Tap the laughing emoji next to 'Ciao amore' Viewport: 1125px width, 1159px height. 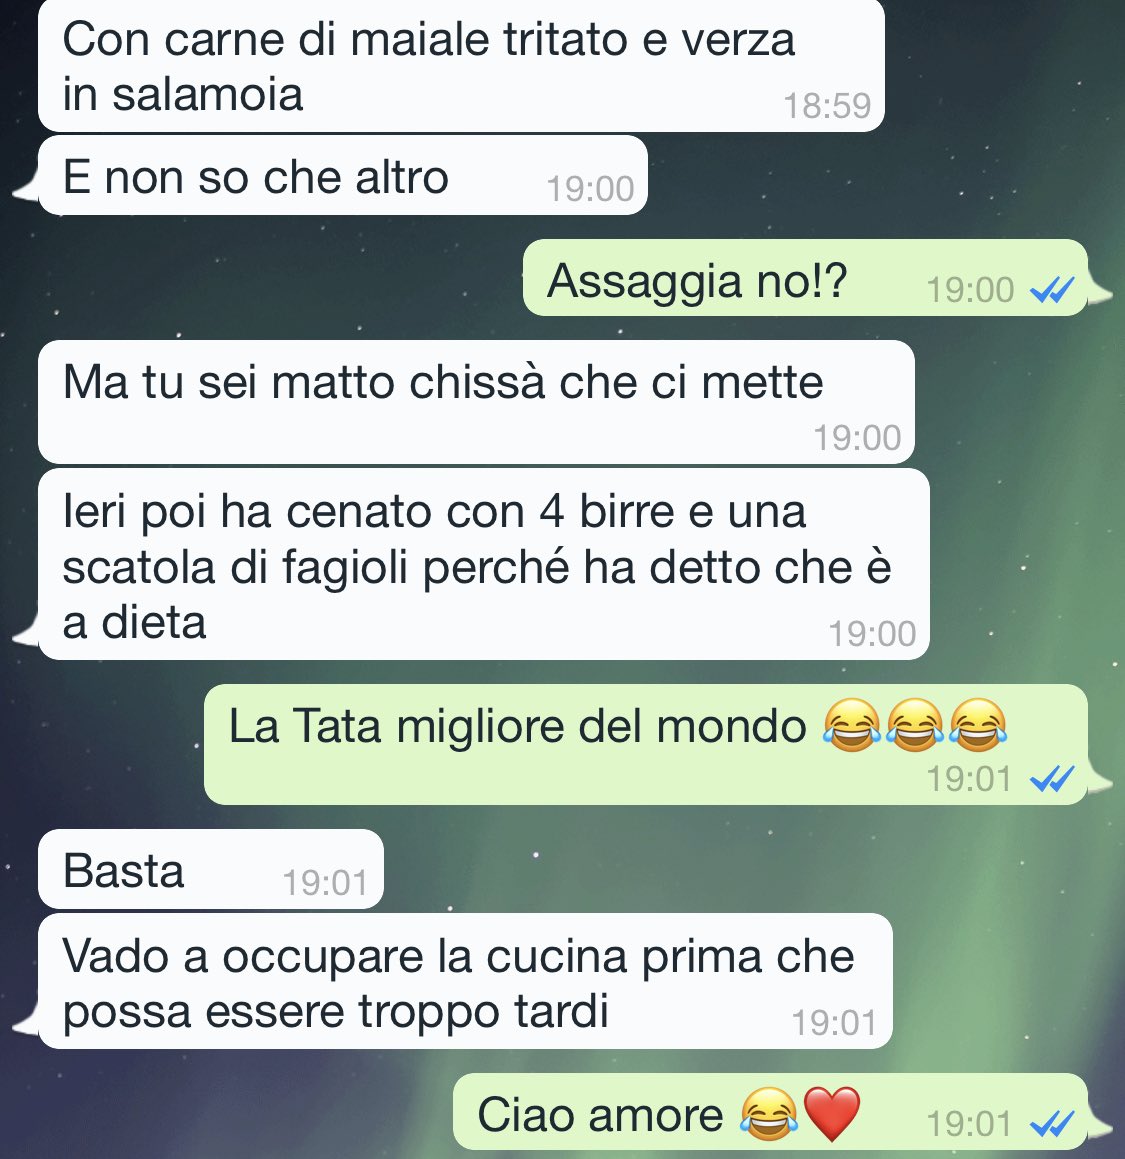769,1114
